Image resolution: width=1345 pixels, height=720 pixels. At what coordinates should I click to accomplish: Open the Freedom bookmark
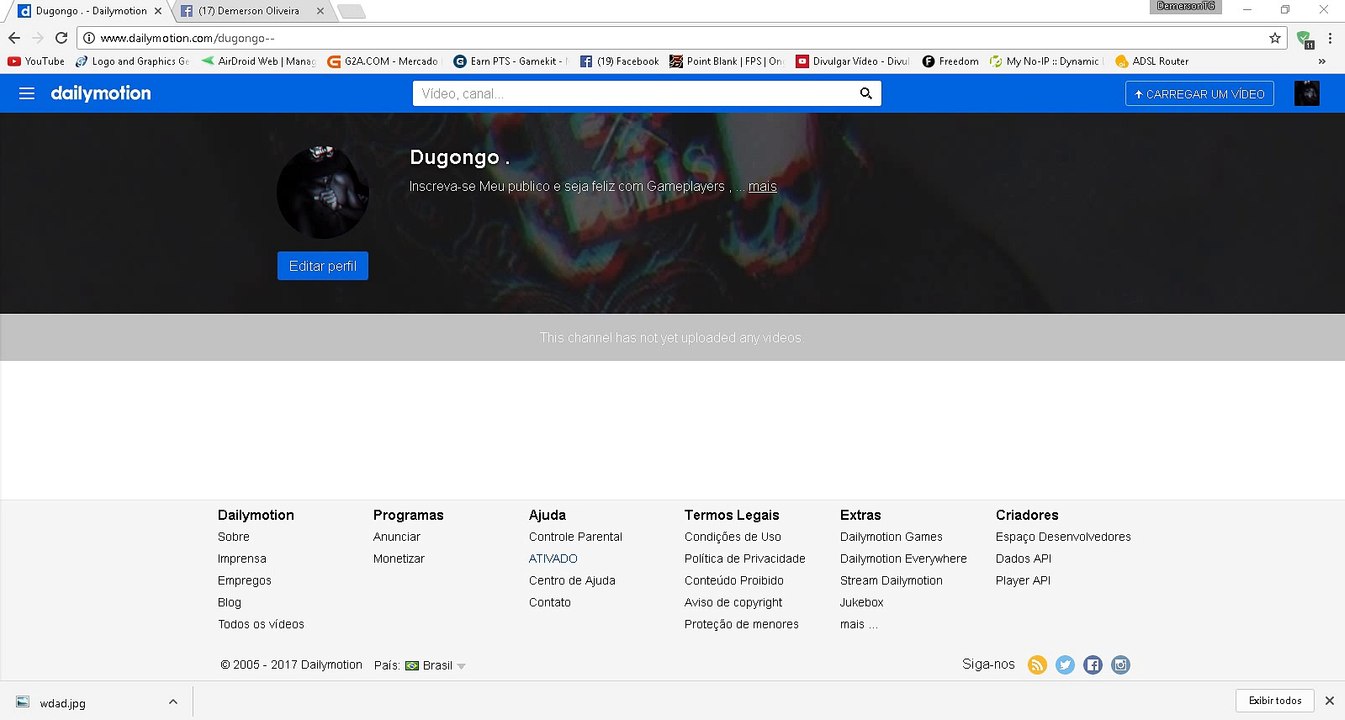(x=950, y=61)
